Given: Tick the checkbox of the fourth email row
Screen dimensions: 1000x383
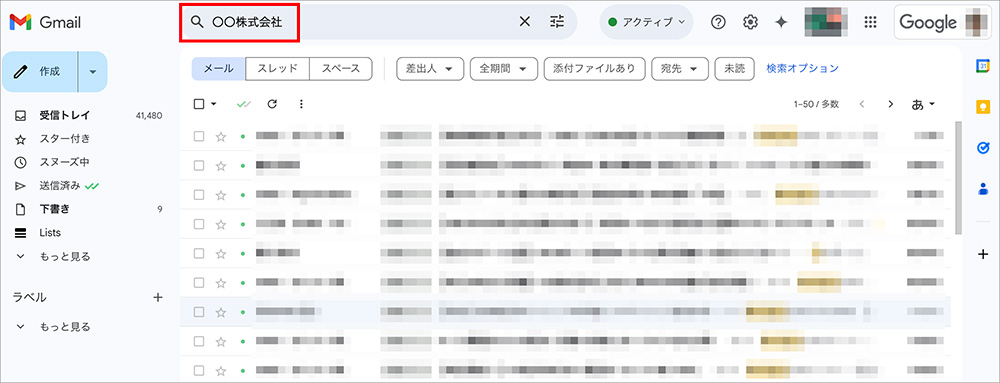Looking at the screenshot, I should click(x=199, y=224).
